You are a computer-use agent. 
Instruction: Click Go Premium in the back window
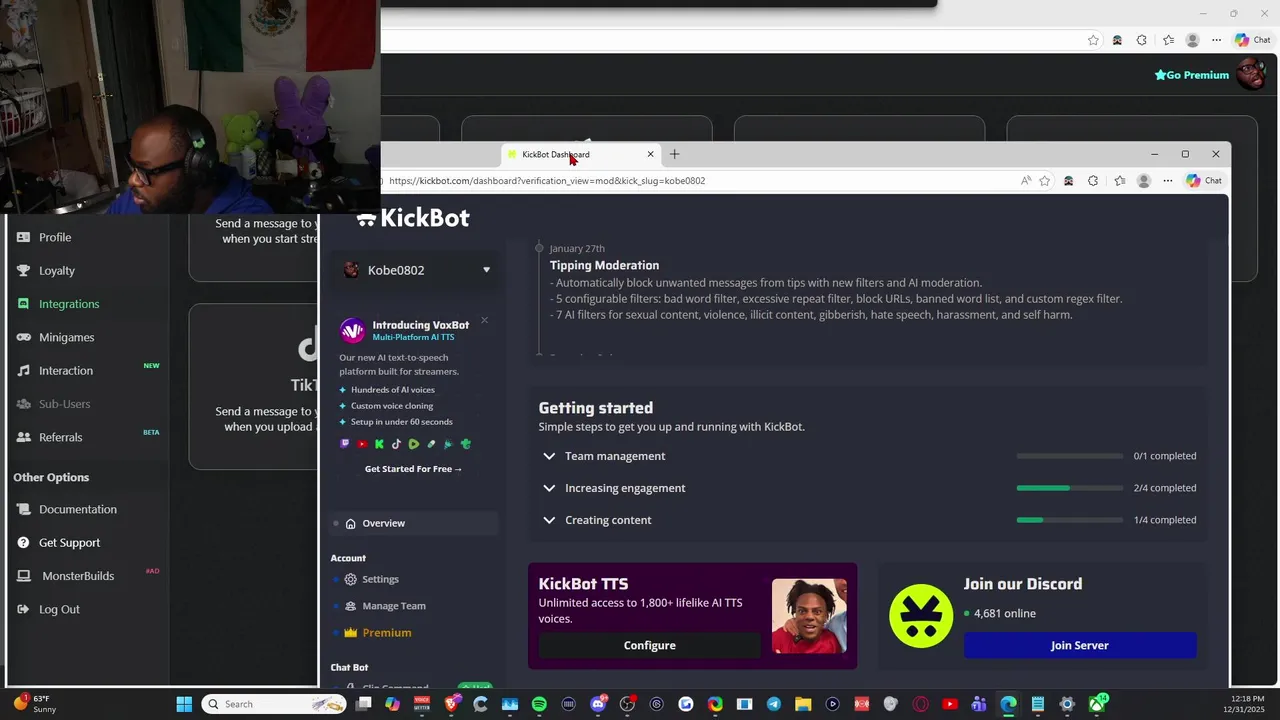point(1192,75)
